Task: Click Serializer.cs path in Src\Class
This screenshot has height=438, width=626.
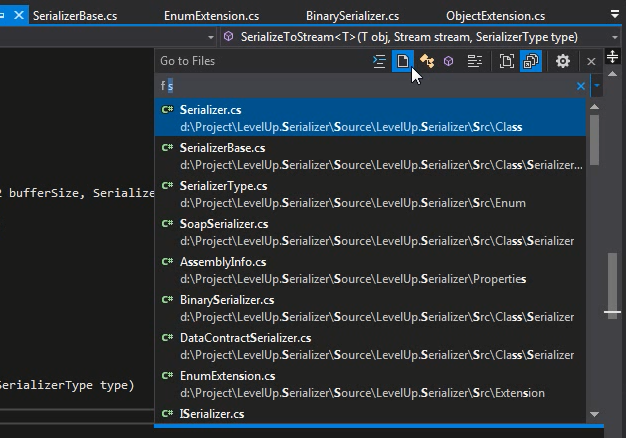Action: click(x=351, y=127)
